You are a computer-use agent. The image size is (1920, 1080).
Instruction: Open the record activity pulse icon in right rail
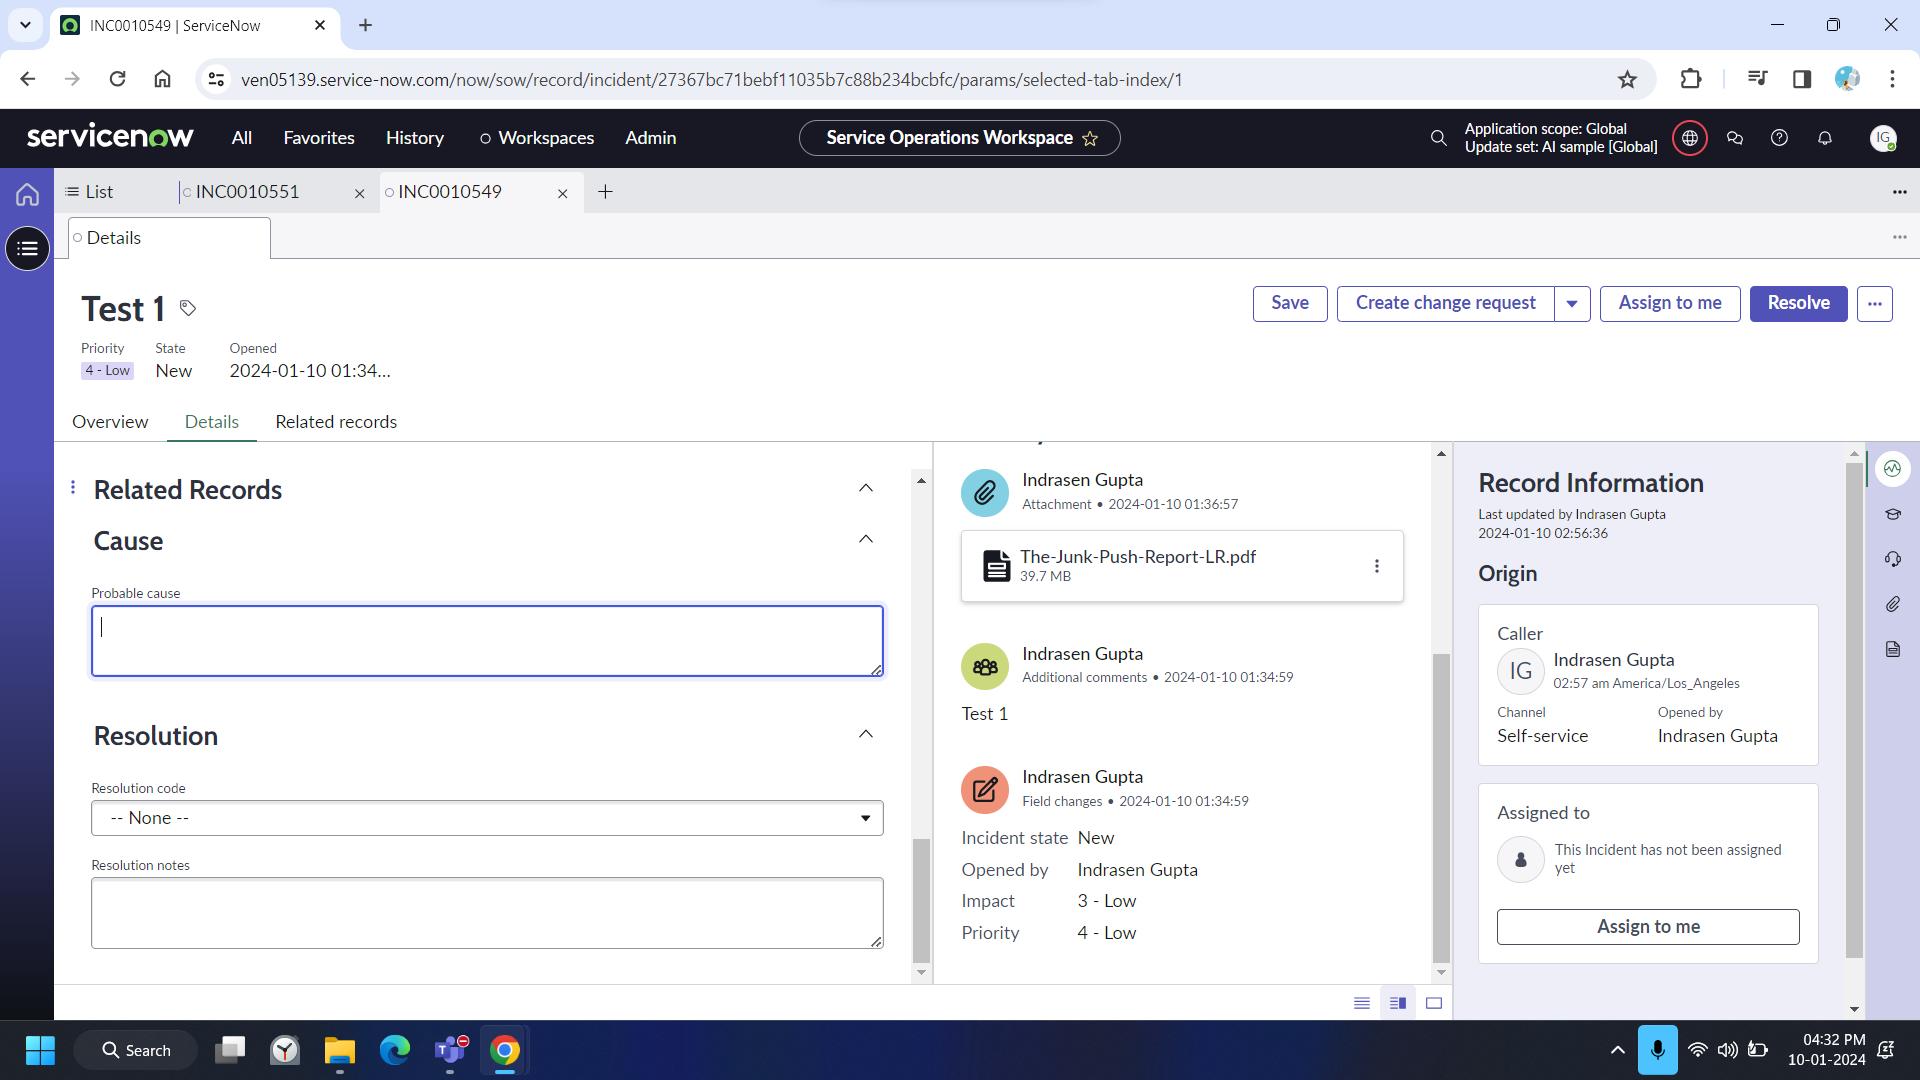(x=1892, y=468)
